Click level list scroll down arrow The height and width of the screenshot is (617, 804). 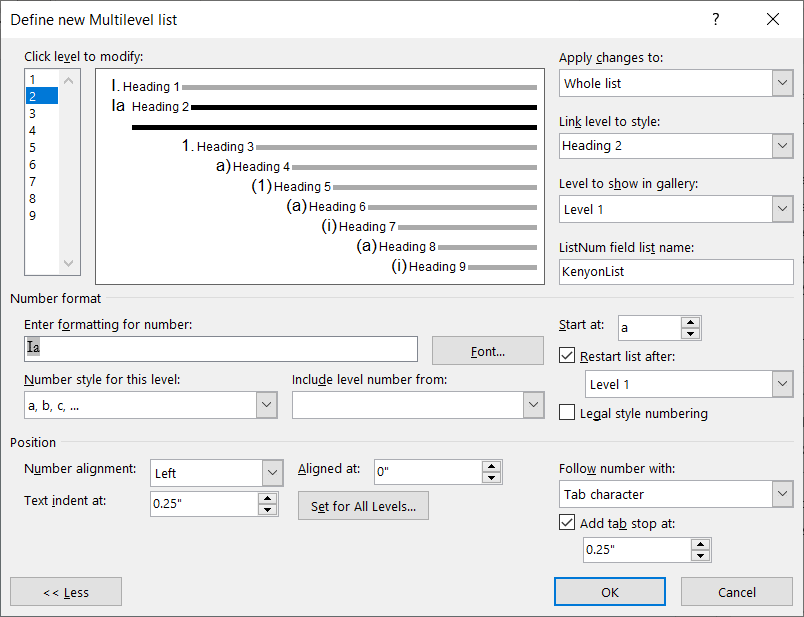coord(69,263)
